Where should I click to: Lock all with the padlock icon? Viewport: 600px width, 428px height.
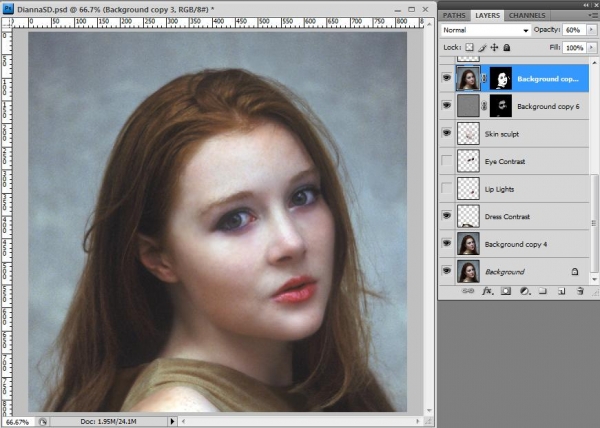click(x=507, y=47)
